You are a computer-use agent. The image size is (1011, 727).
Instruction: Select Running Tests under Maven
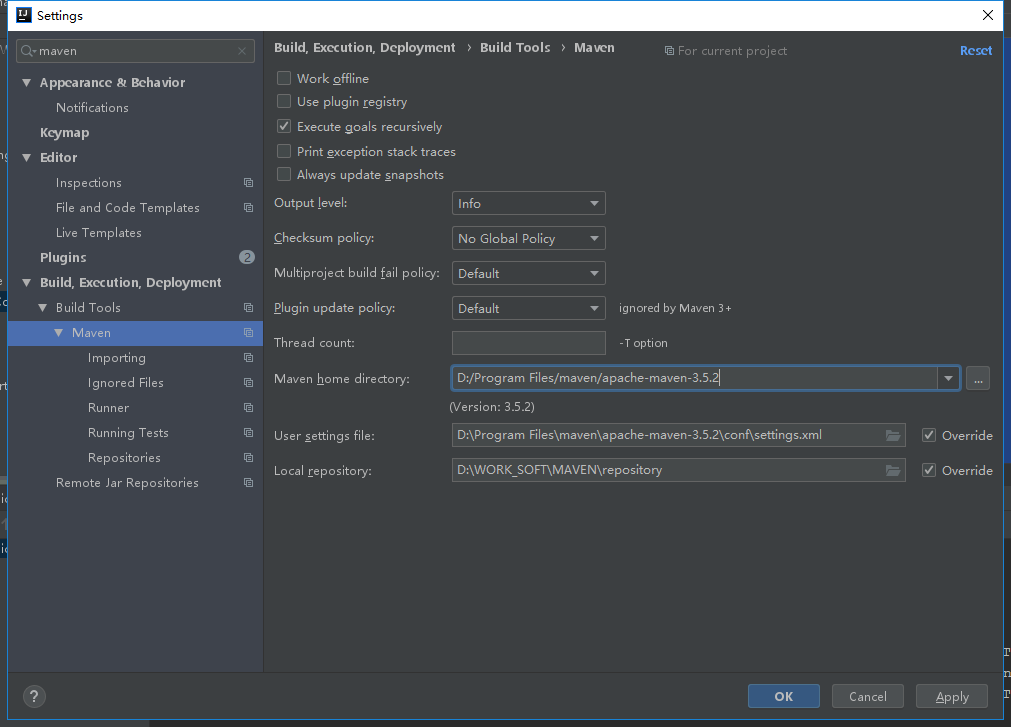(128, 433)
